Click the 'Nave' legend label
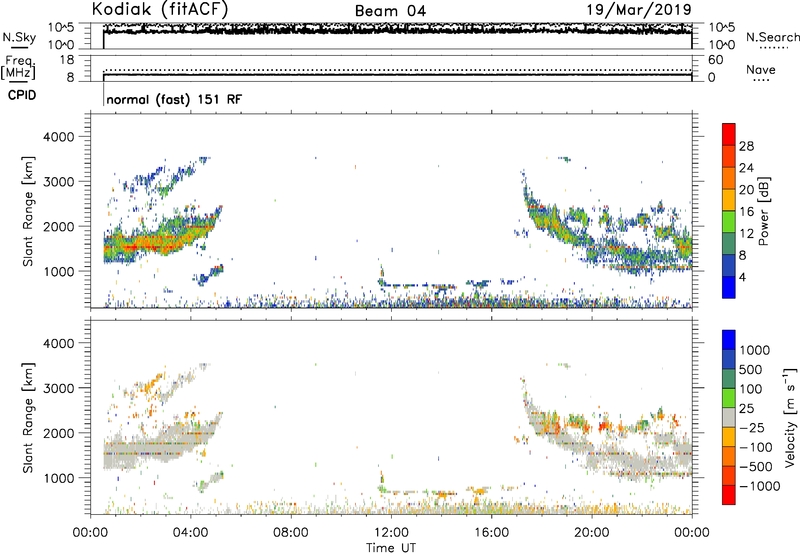800x554 pixels. coord(761,69)
